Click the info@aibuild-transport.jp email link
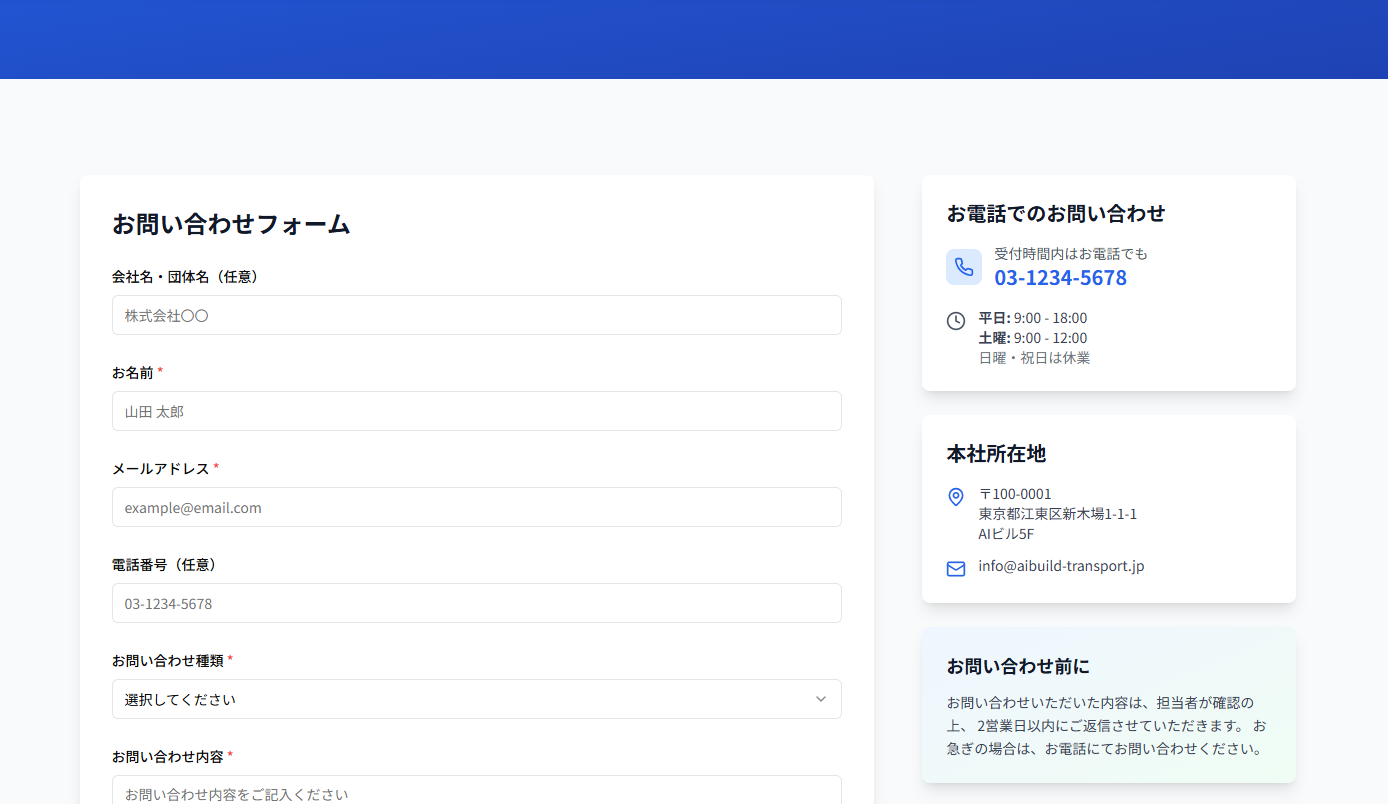The width and height of the screenshot is (1388, 804). coord(1061,565)
